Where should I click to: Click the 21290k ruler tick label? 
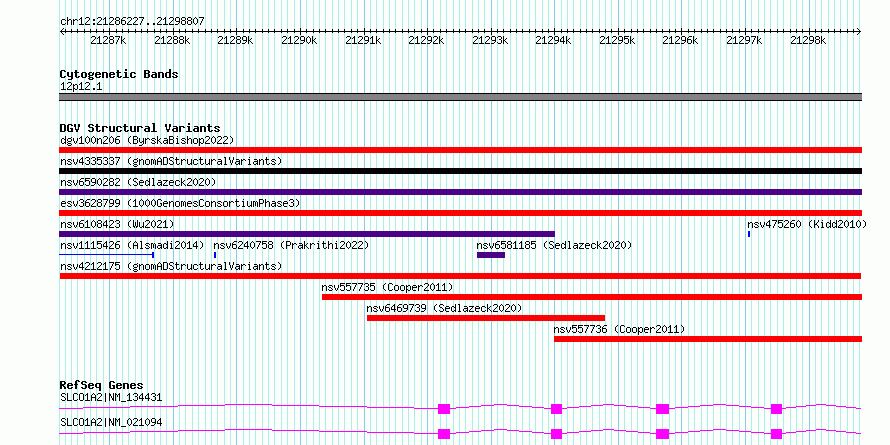pos(299,41)
